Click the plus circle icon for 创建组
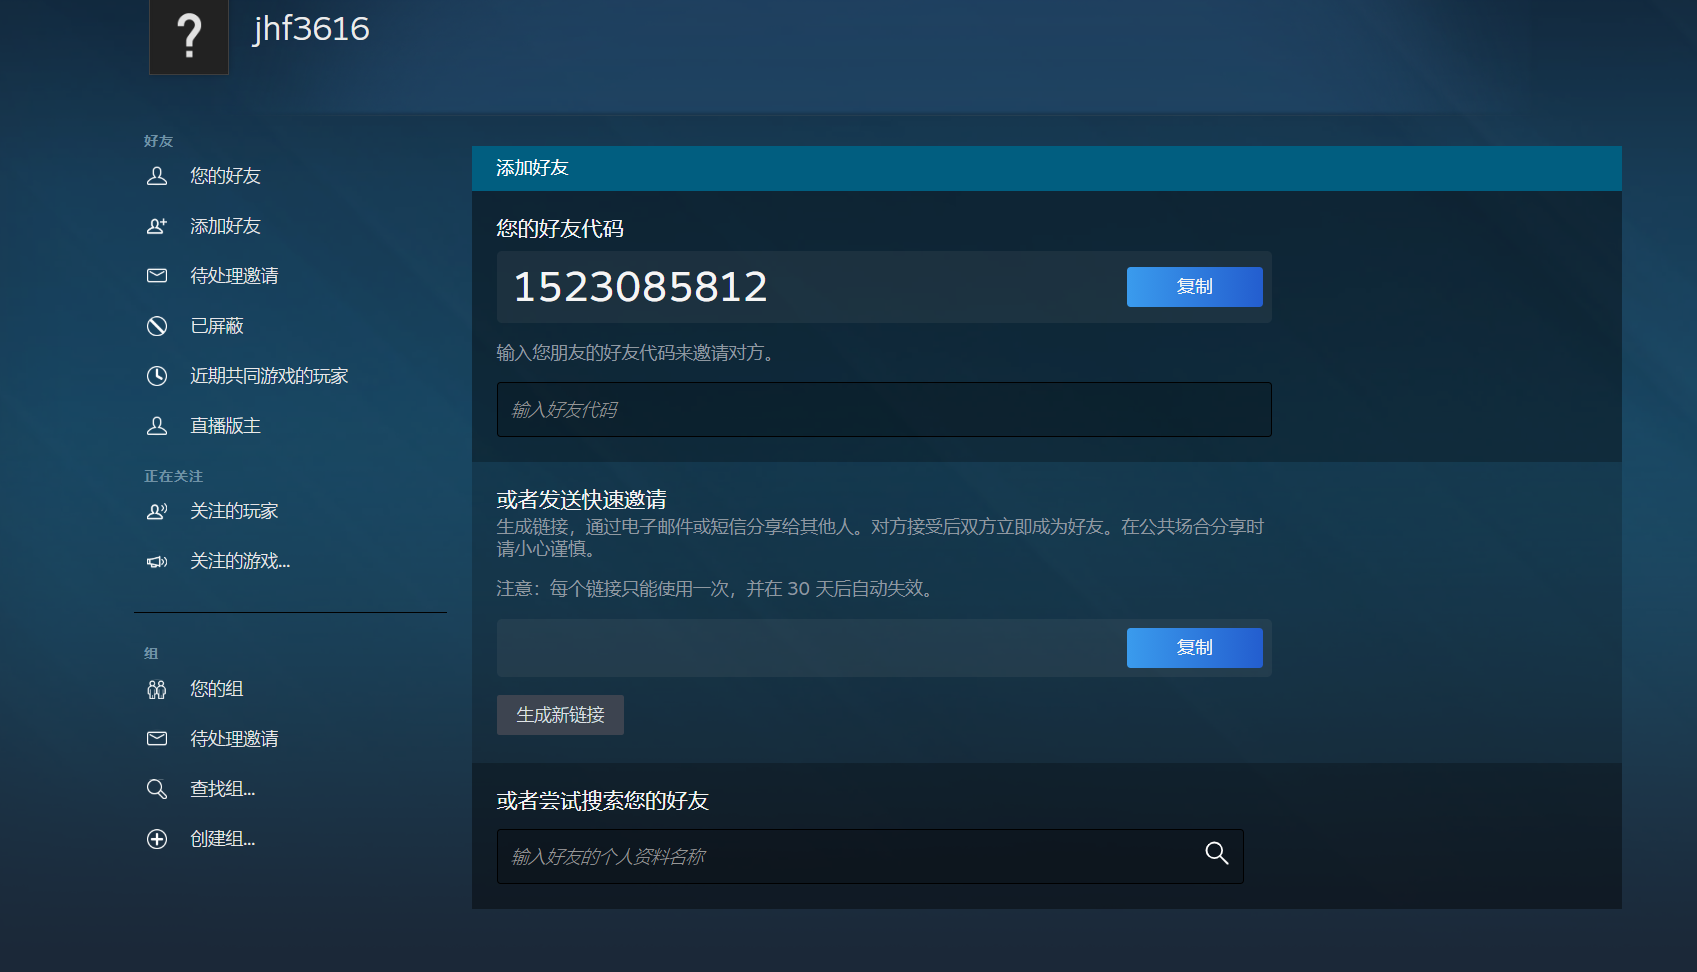 point(157,839)
